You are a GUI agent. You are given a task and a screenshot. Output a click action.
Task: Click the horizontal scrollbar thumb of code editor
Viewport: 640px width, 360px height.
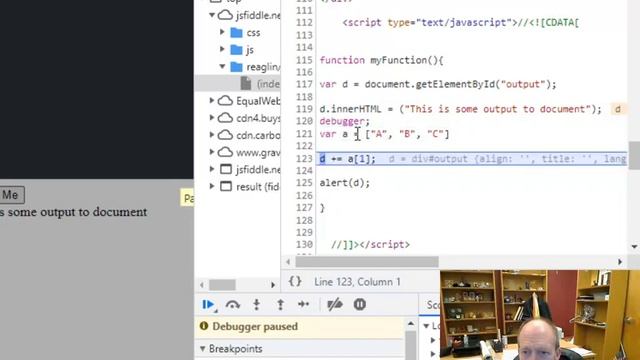coord(367,261)
